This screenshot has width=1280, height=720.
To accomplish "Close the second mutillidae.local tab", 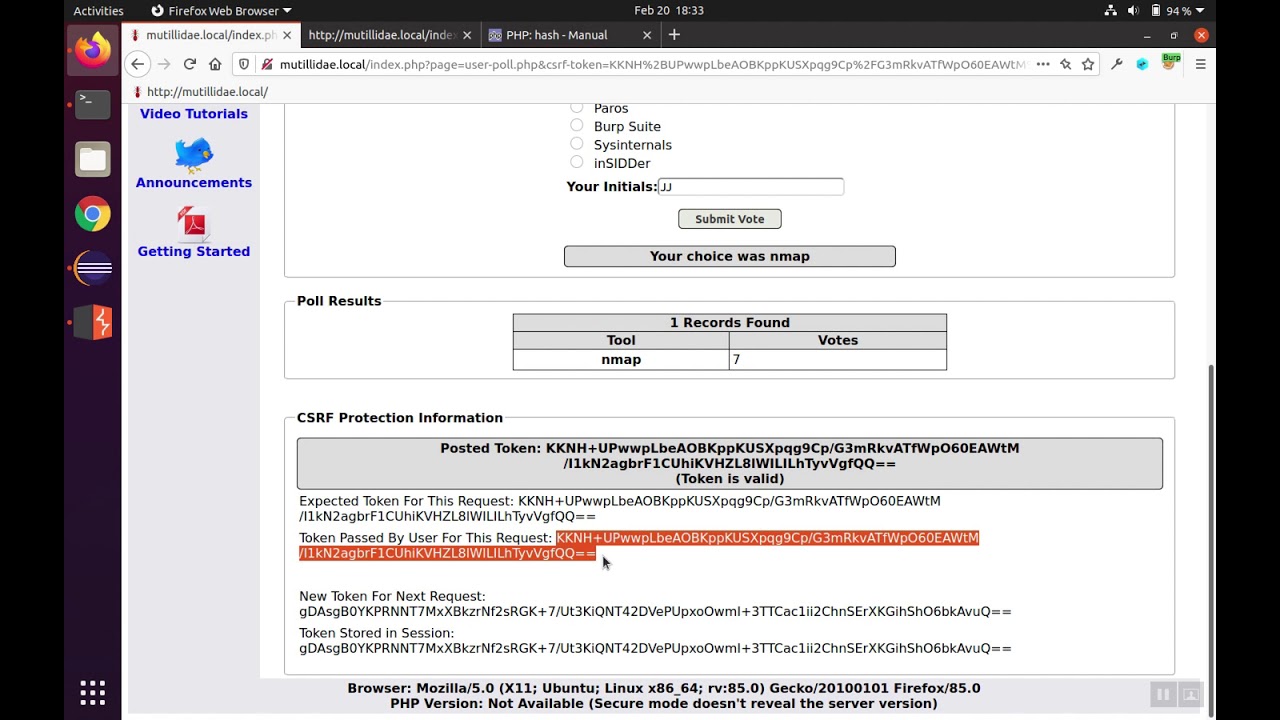I will point(466,35).
